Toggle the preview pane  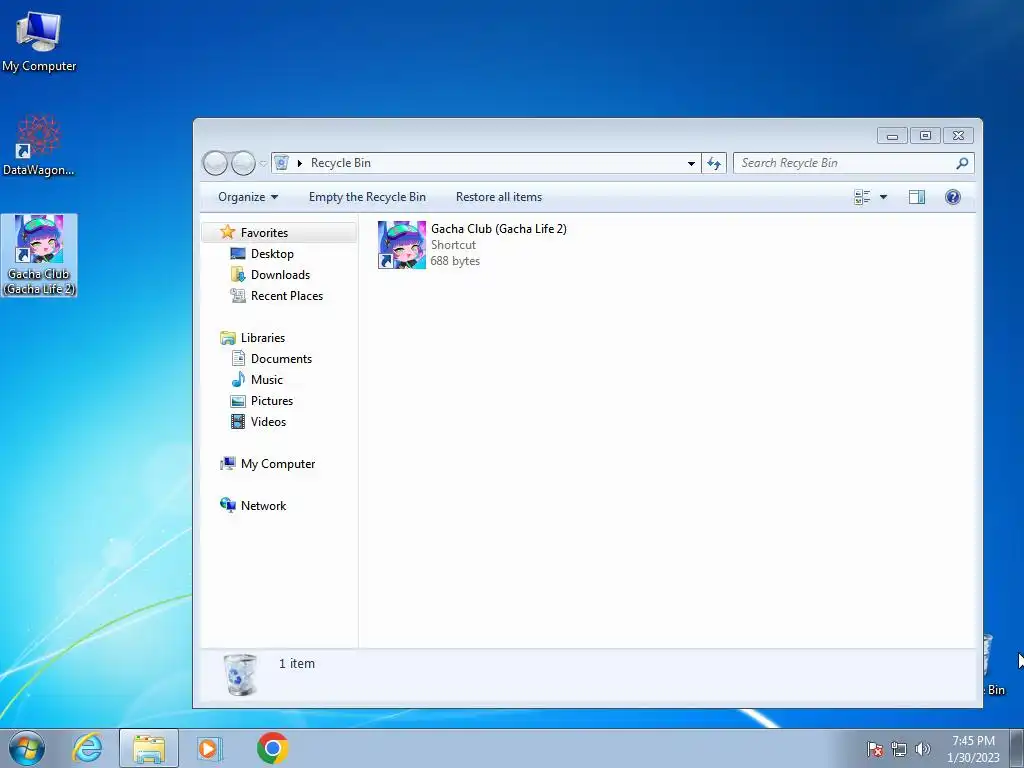click(x=917, y=197)
